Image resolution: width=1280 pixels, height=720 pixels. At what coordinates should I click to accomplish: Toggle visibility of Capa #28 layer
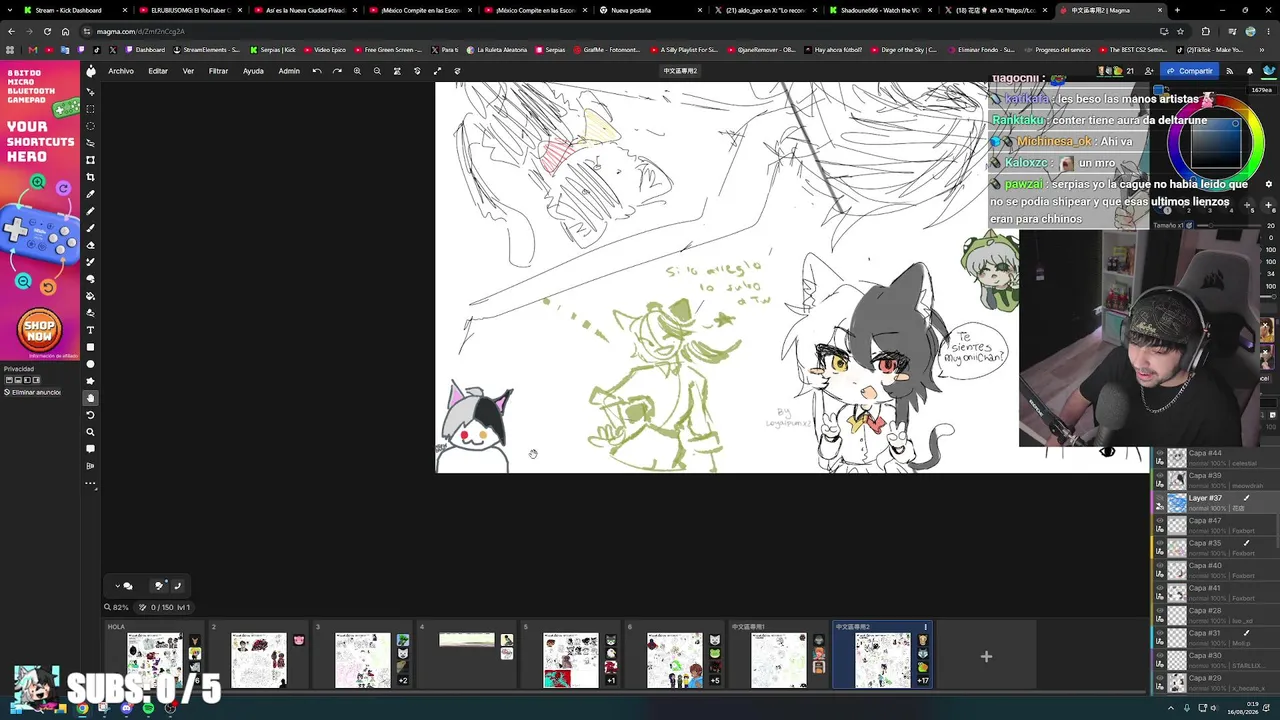tap(1160, 611)
